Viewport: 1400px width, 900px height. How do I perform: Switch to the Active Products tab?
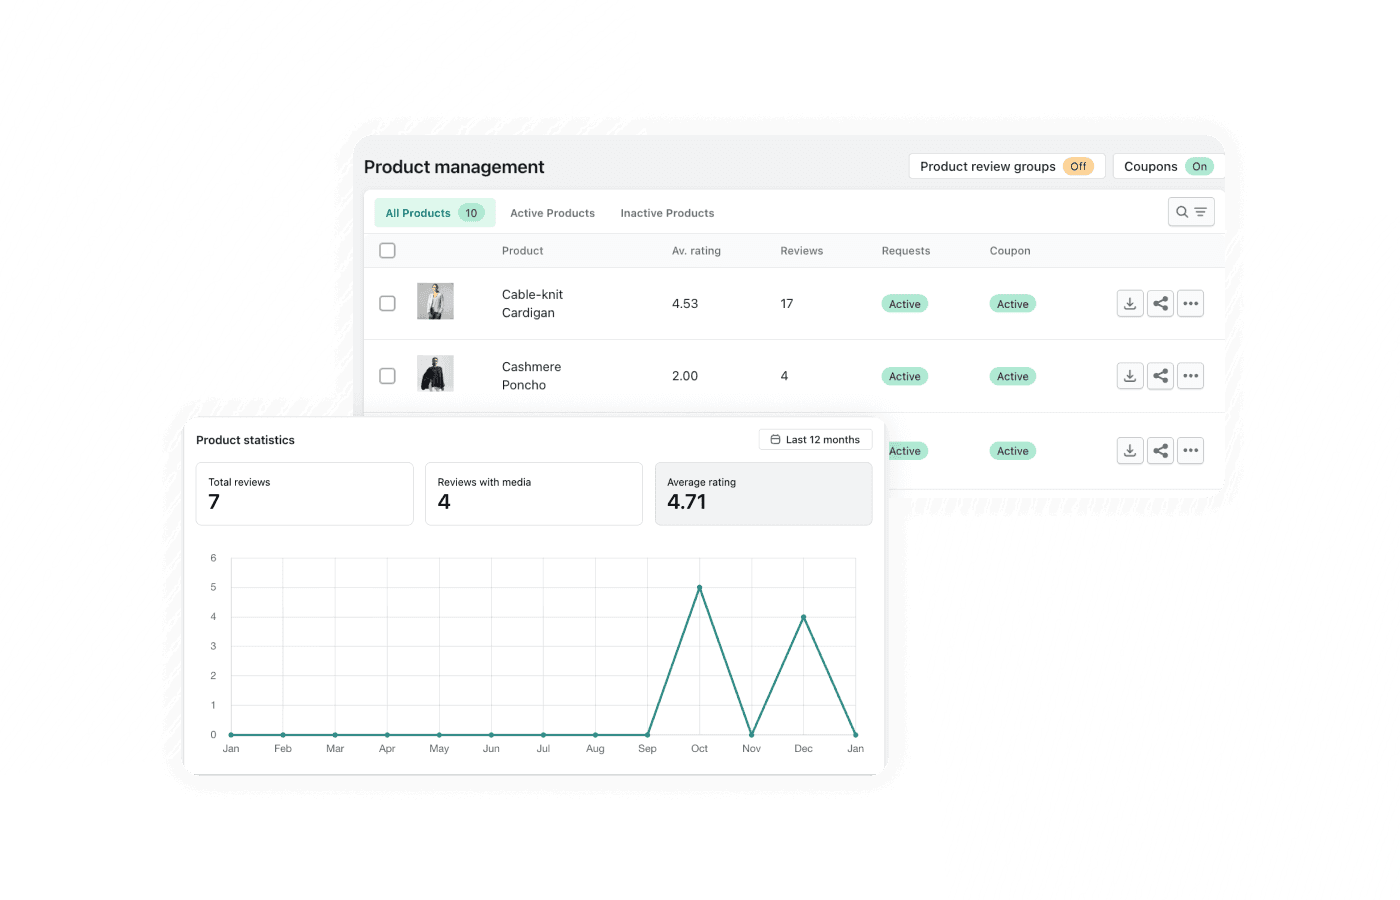(552, 212)
